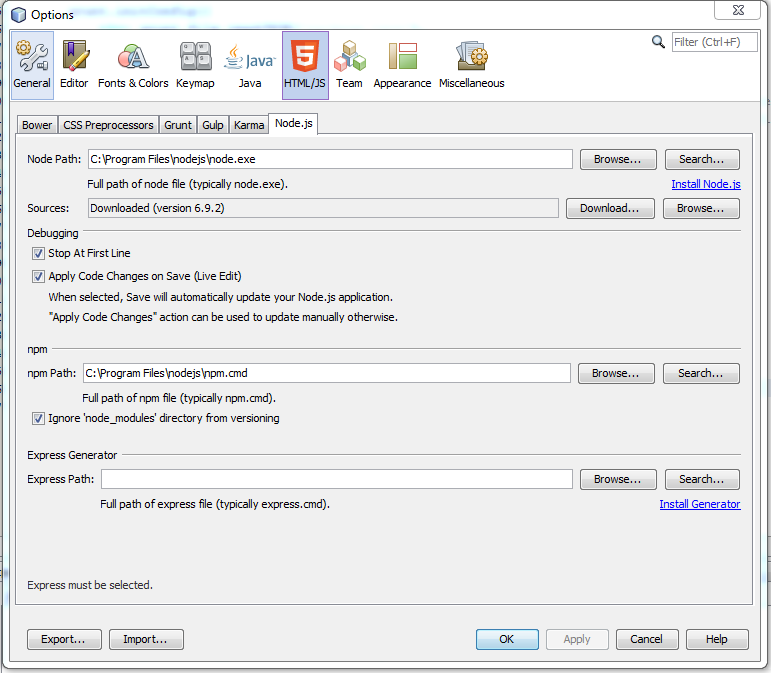Open the Miscellaneous options category
The width and height of the screenshot is (771, 673).
click(x=472, y=65)
